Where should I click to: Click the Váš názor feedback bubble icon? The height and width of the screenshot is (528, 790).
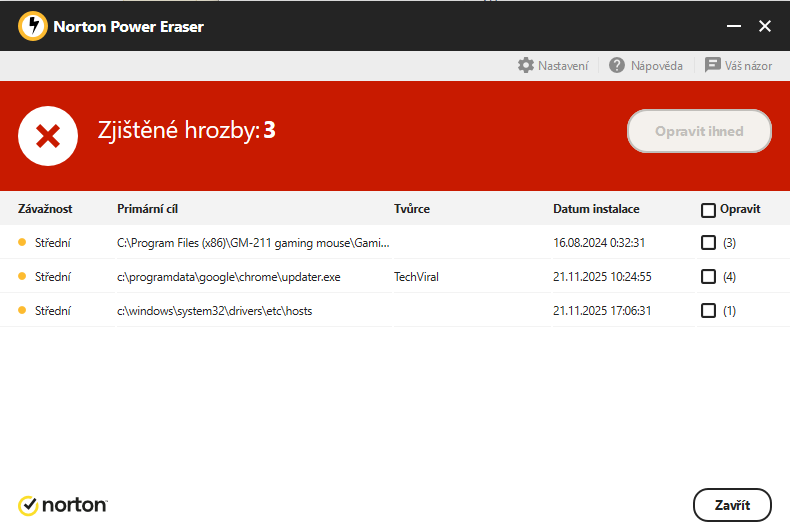(x=713, y=65)
